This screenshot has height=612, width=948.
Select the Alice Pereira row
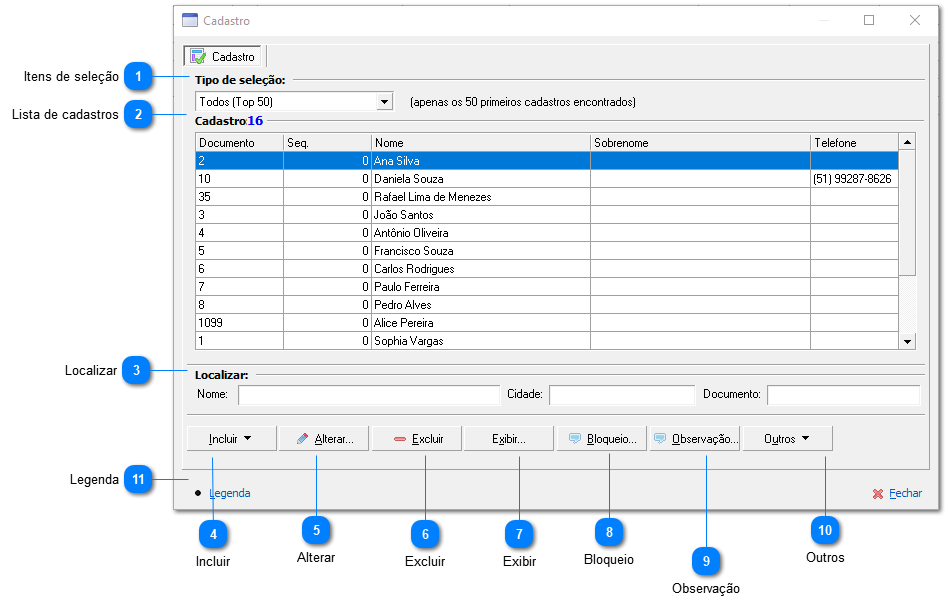click(x=547, y=323)
